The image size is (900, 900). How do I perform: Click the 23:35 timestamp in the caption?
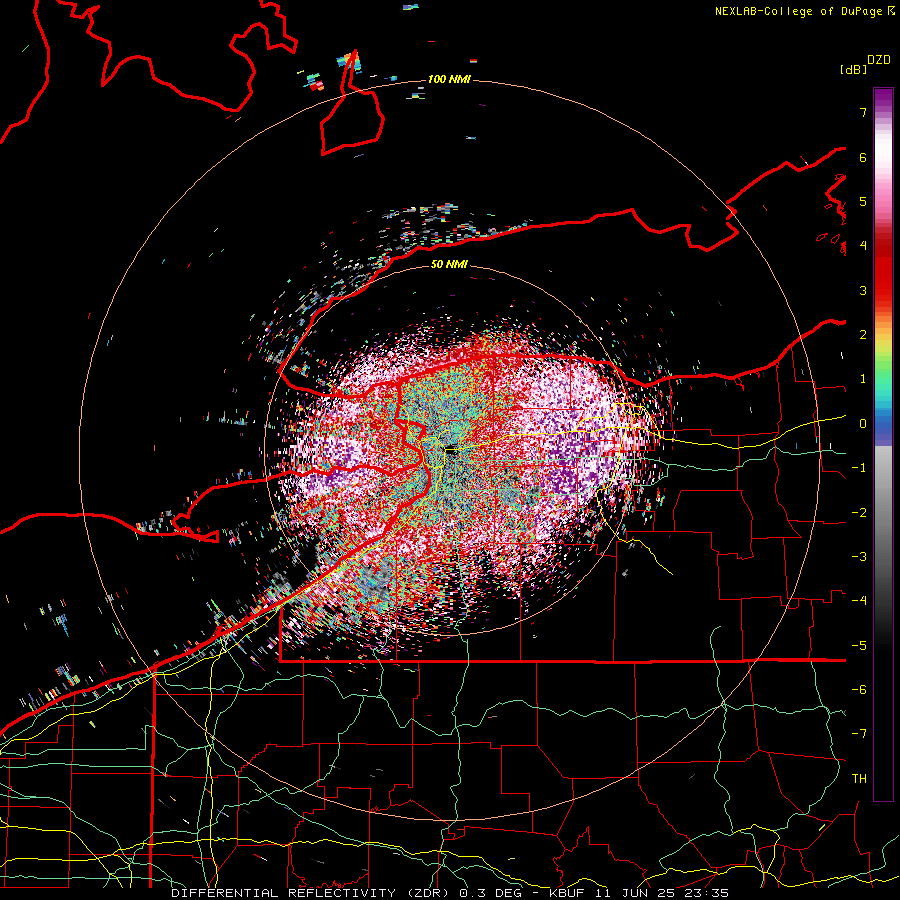coord(708,893)
